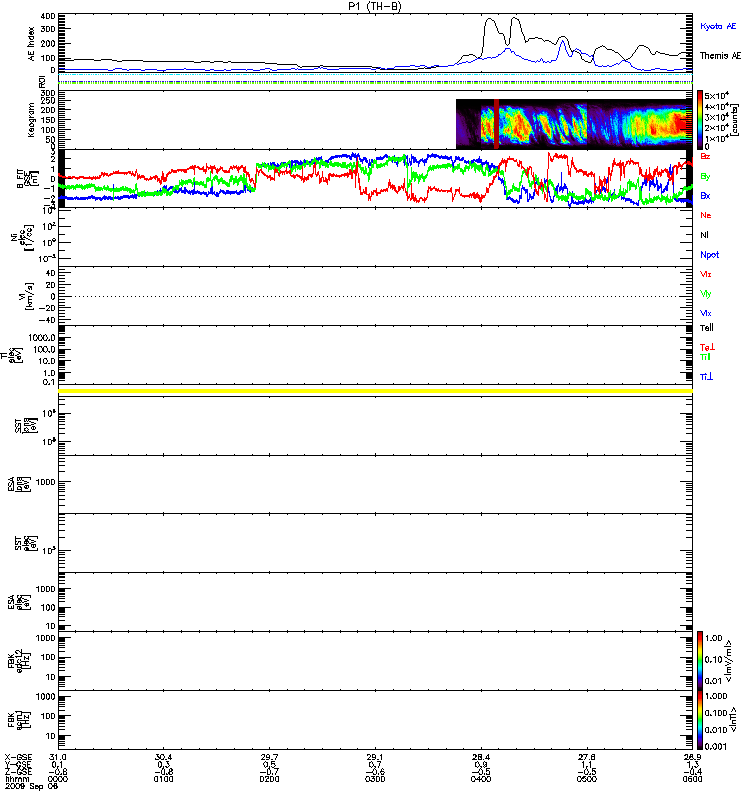Click the Vi [km/s] axis label
The height and width of the screenshot is (800, 750).
(x=26, y=296)
